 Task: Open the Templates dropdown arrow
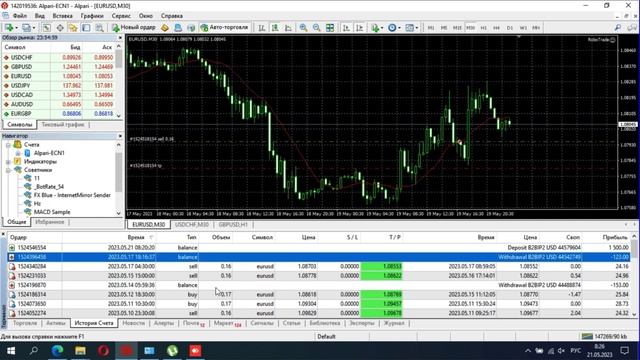416,28
